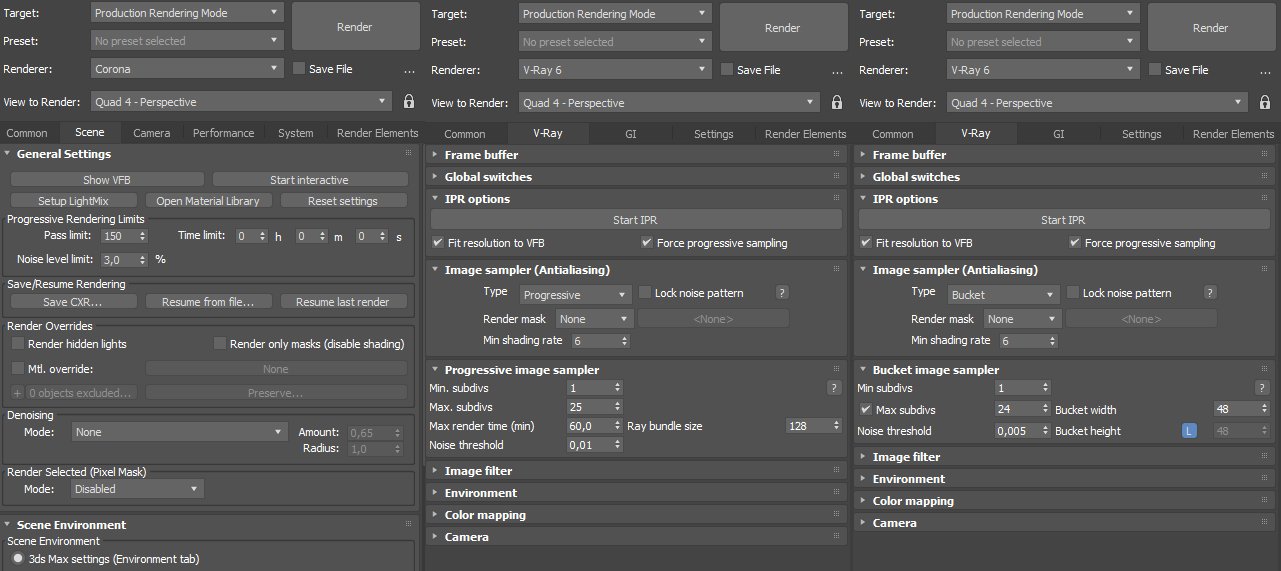Select the 3ds Max settings (Environment tab) radio button
The image size is (1281, 571).
point(18,558)
